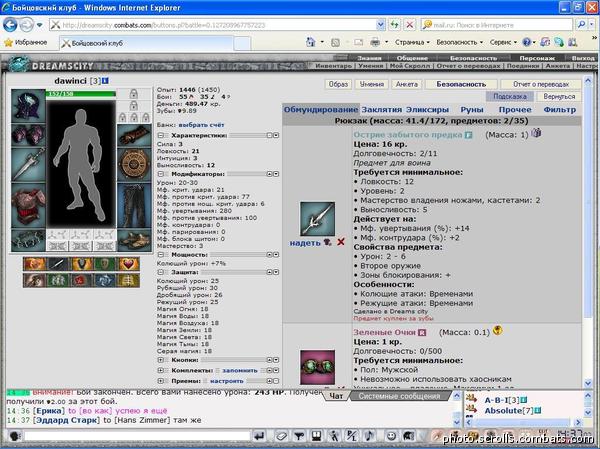Click запомнить link next to Комплекты
Screen dimensions: 600x449
[x=240, y=370]
